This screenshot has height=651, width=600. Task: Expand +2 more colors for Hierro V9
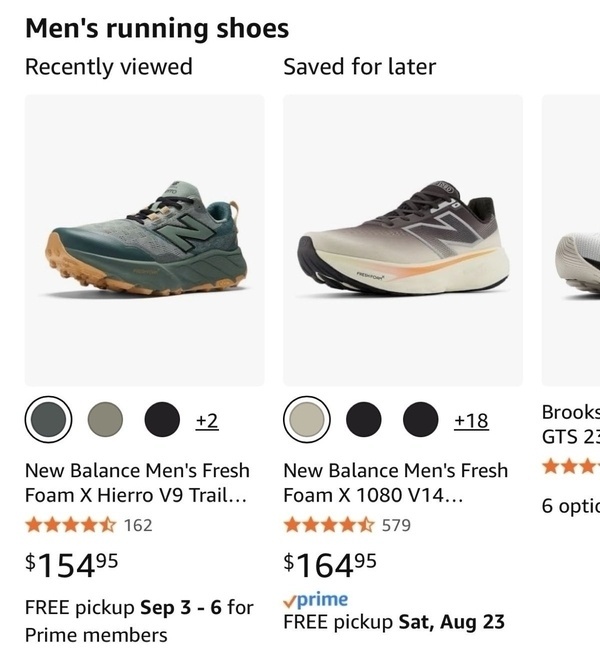tap(207, 420)
